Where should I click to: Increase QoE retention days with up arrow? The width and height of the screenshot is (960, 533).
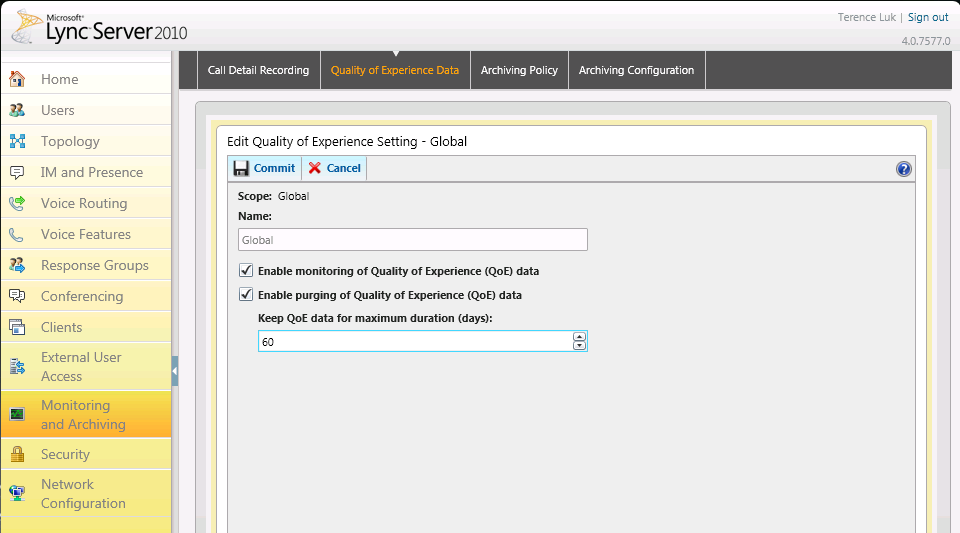[579, 336]
